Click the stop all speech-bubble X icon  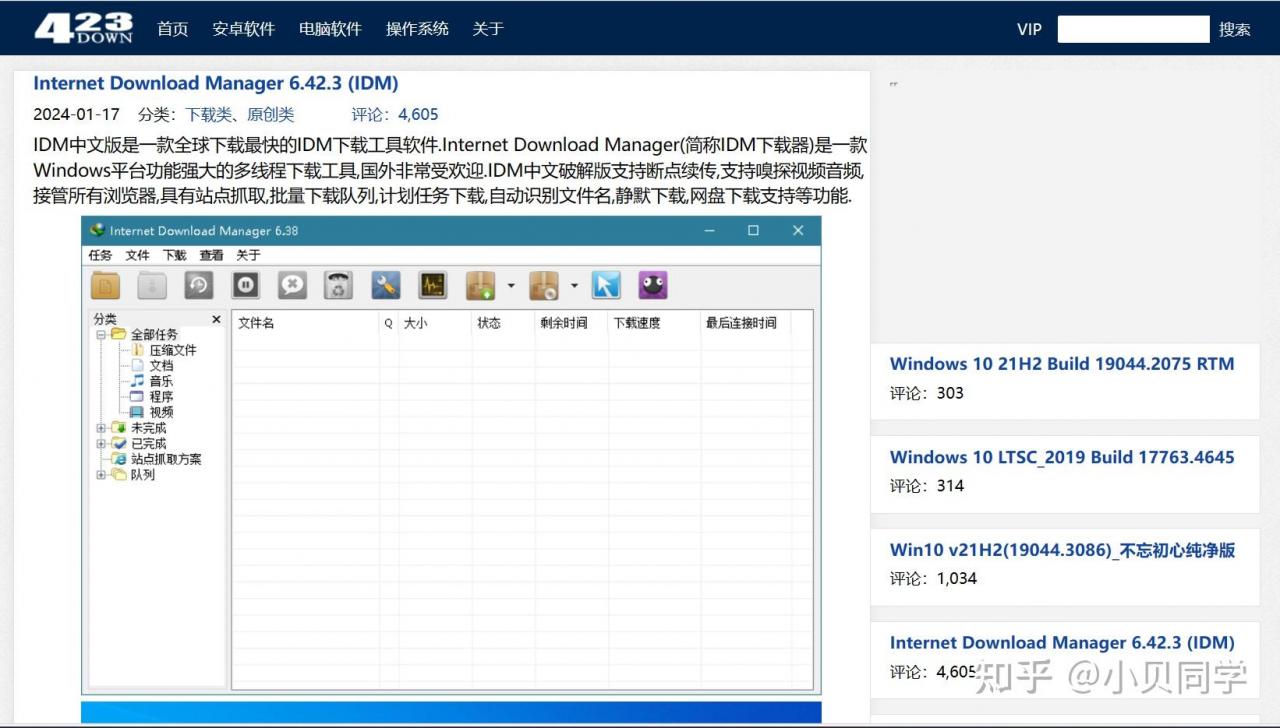point(292,286)
